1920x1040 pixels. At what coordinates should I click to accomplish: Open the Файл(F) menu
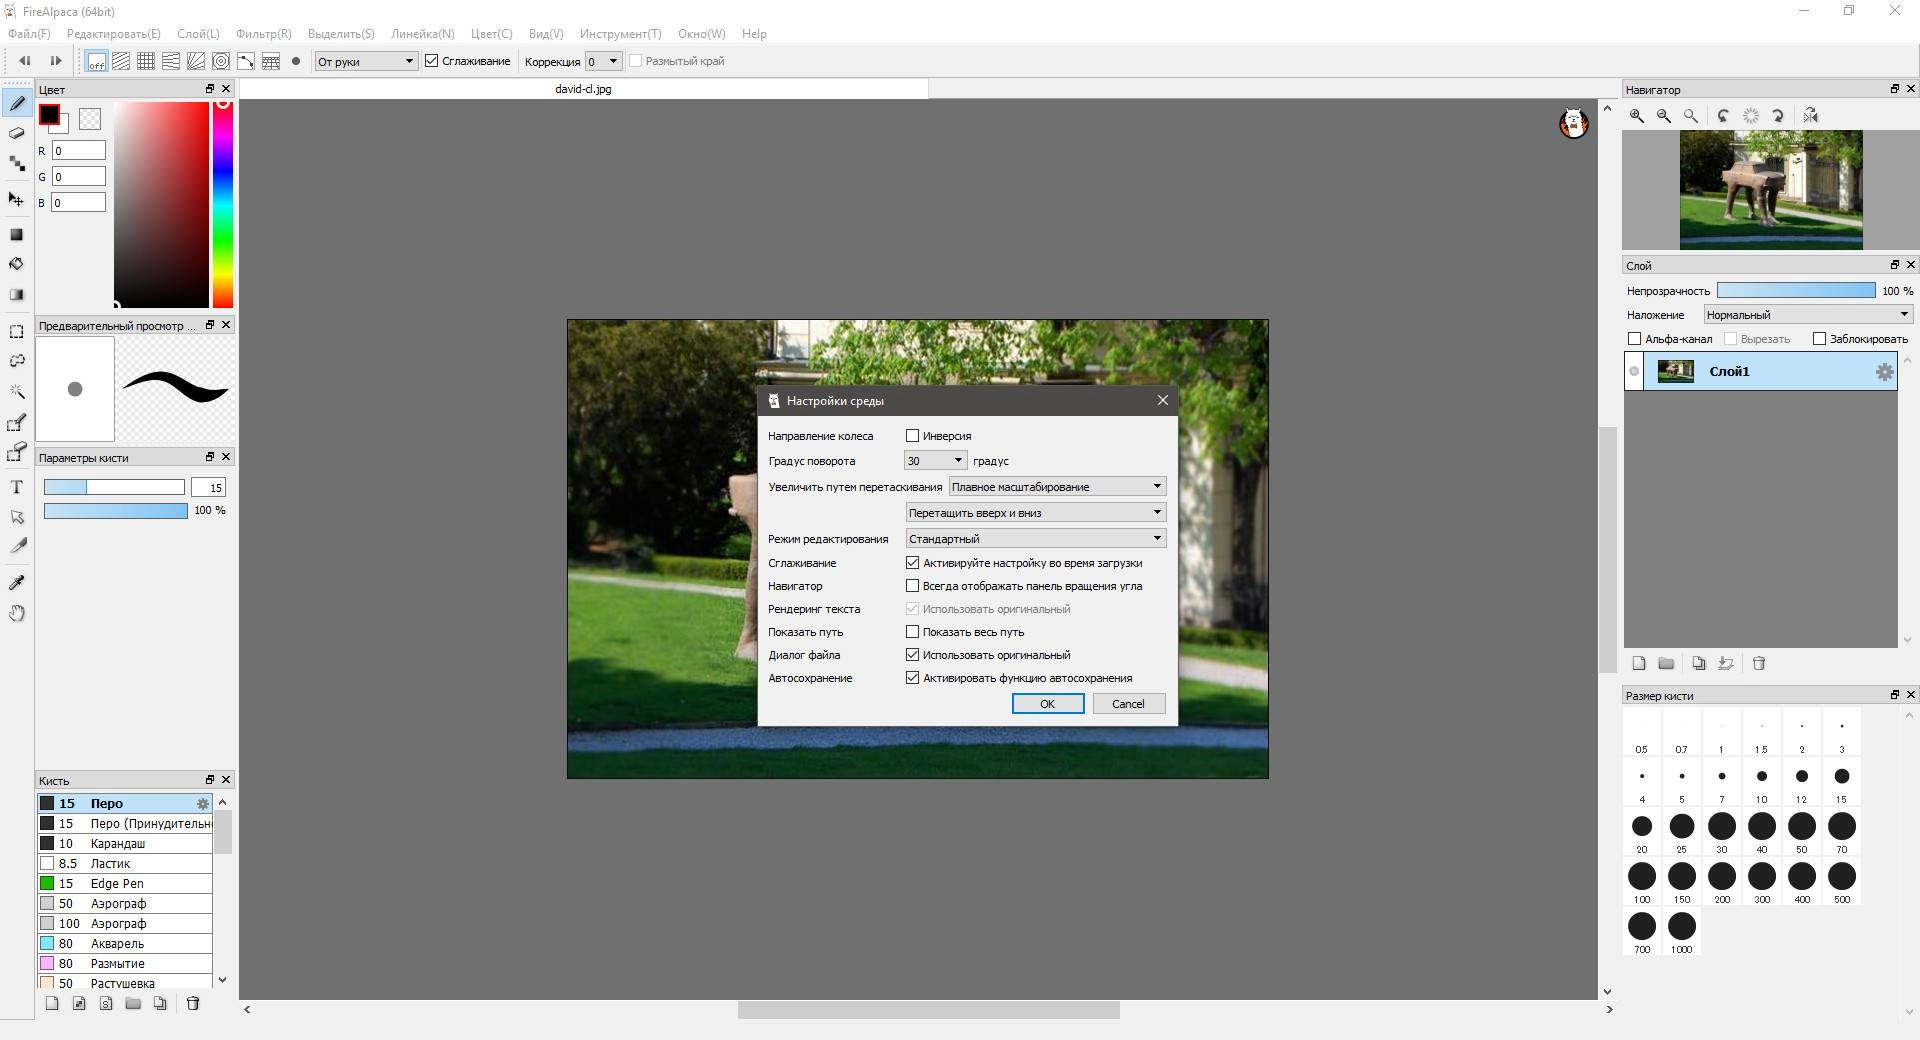click(x=29, y=34)
